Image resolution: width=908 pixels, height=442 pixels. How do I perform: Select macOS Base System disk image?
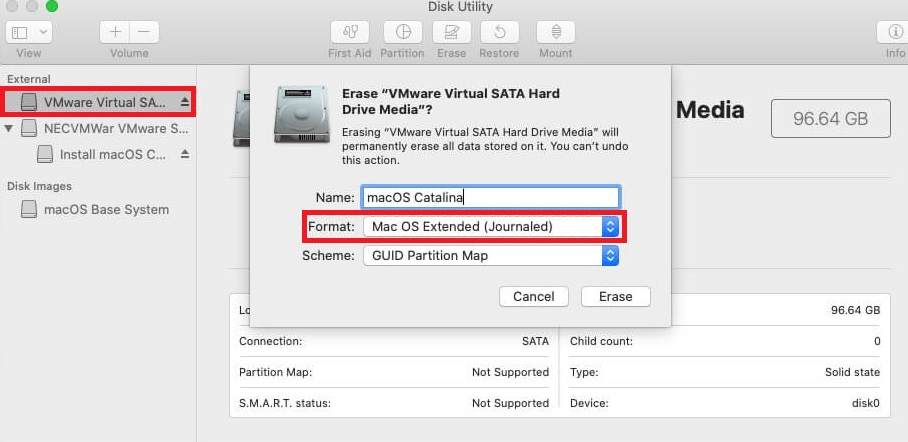[x=106, y=210]
